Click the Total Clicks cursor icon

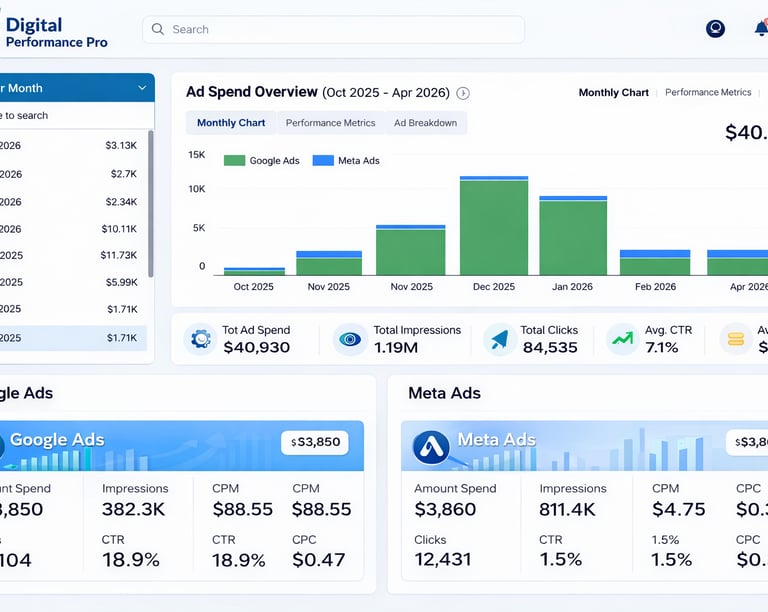click(x=500, y=339)
